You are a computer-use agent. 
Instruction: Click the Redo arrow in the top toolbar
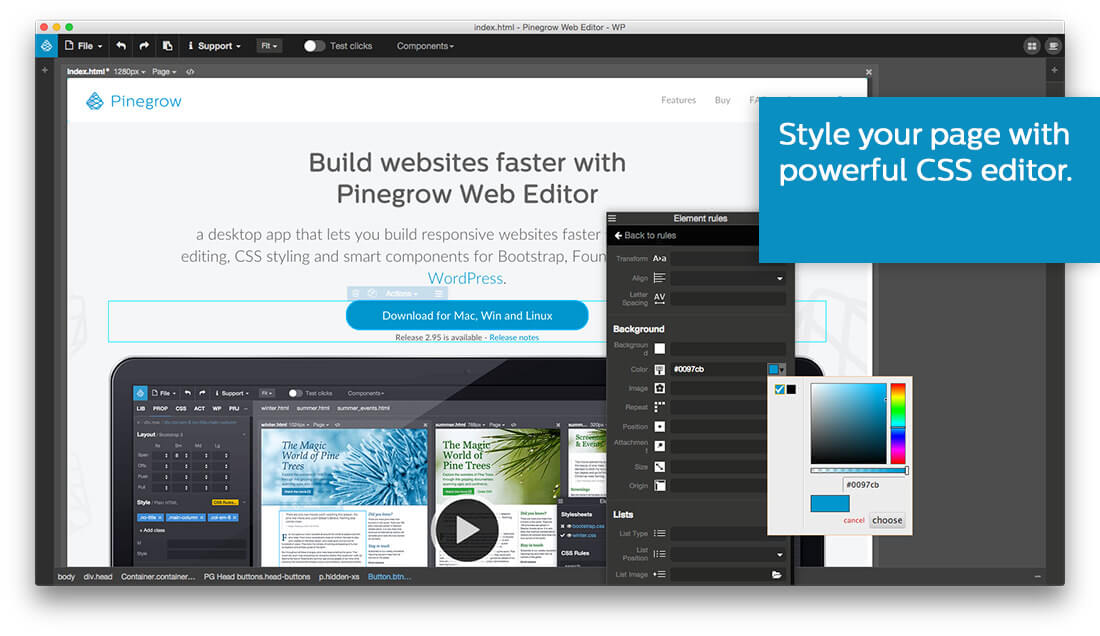pos(144,46)
